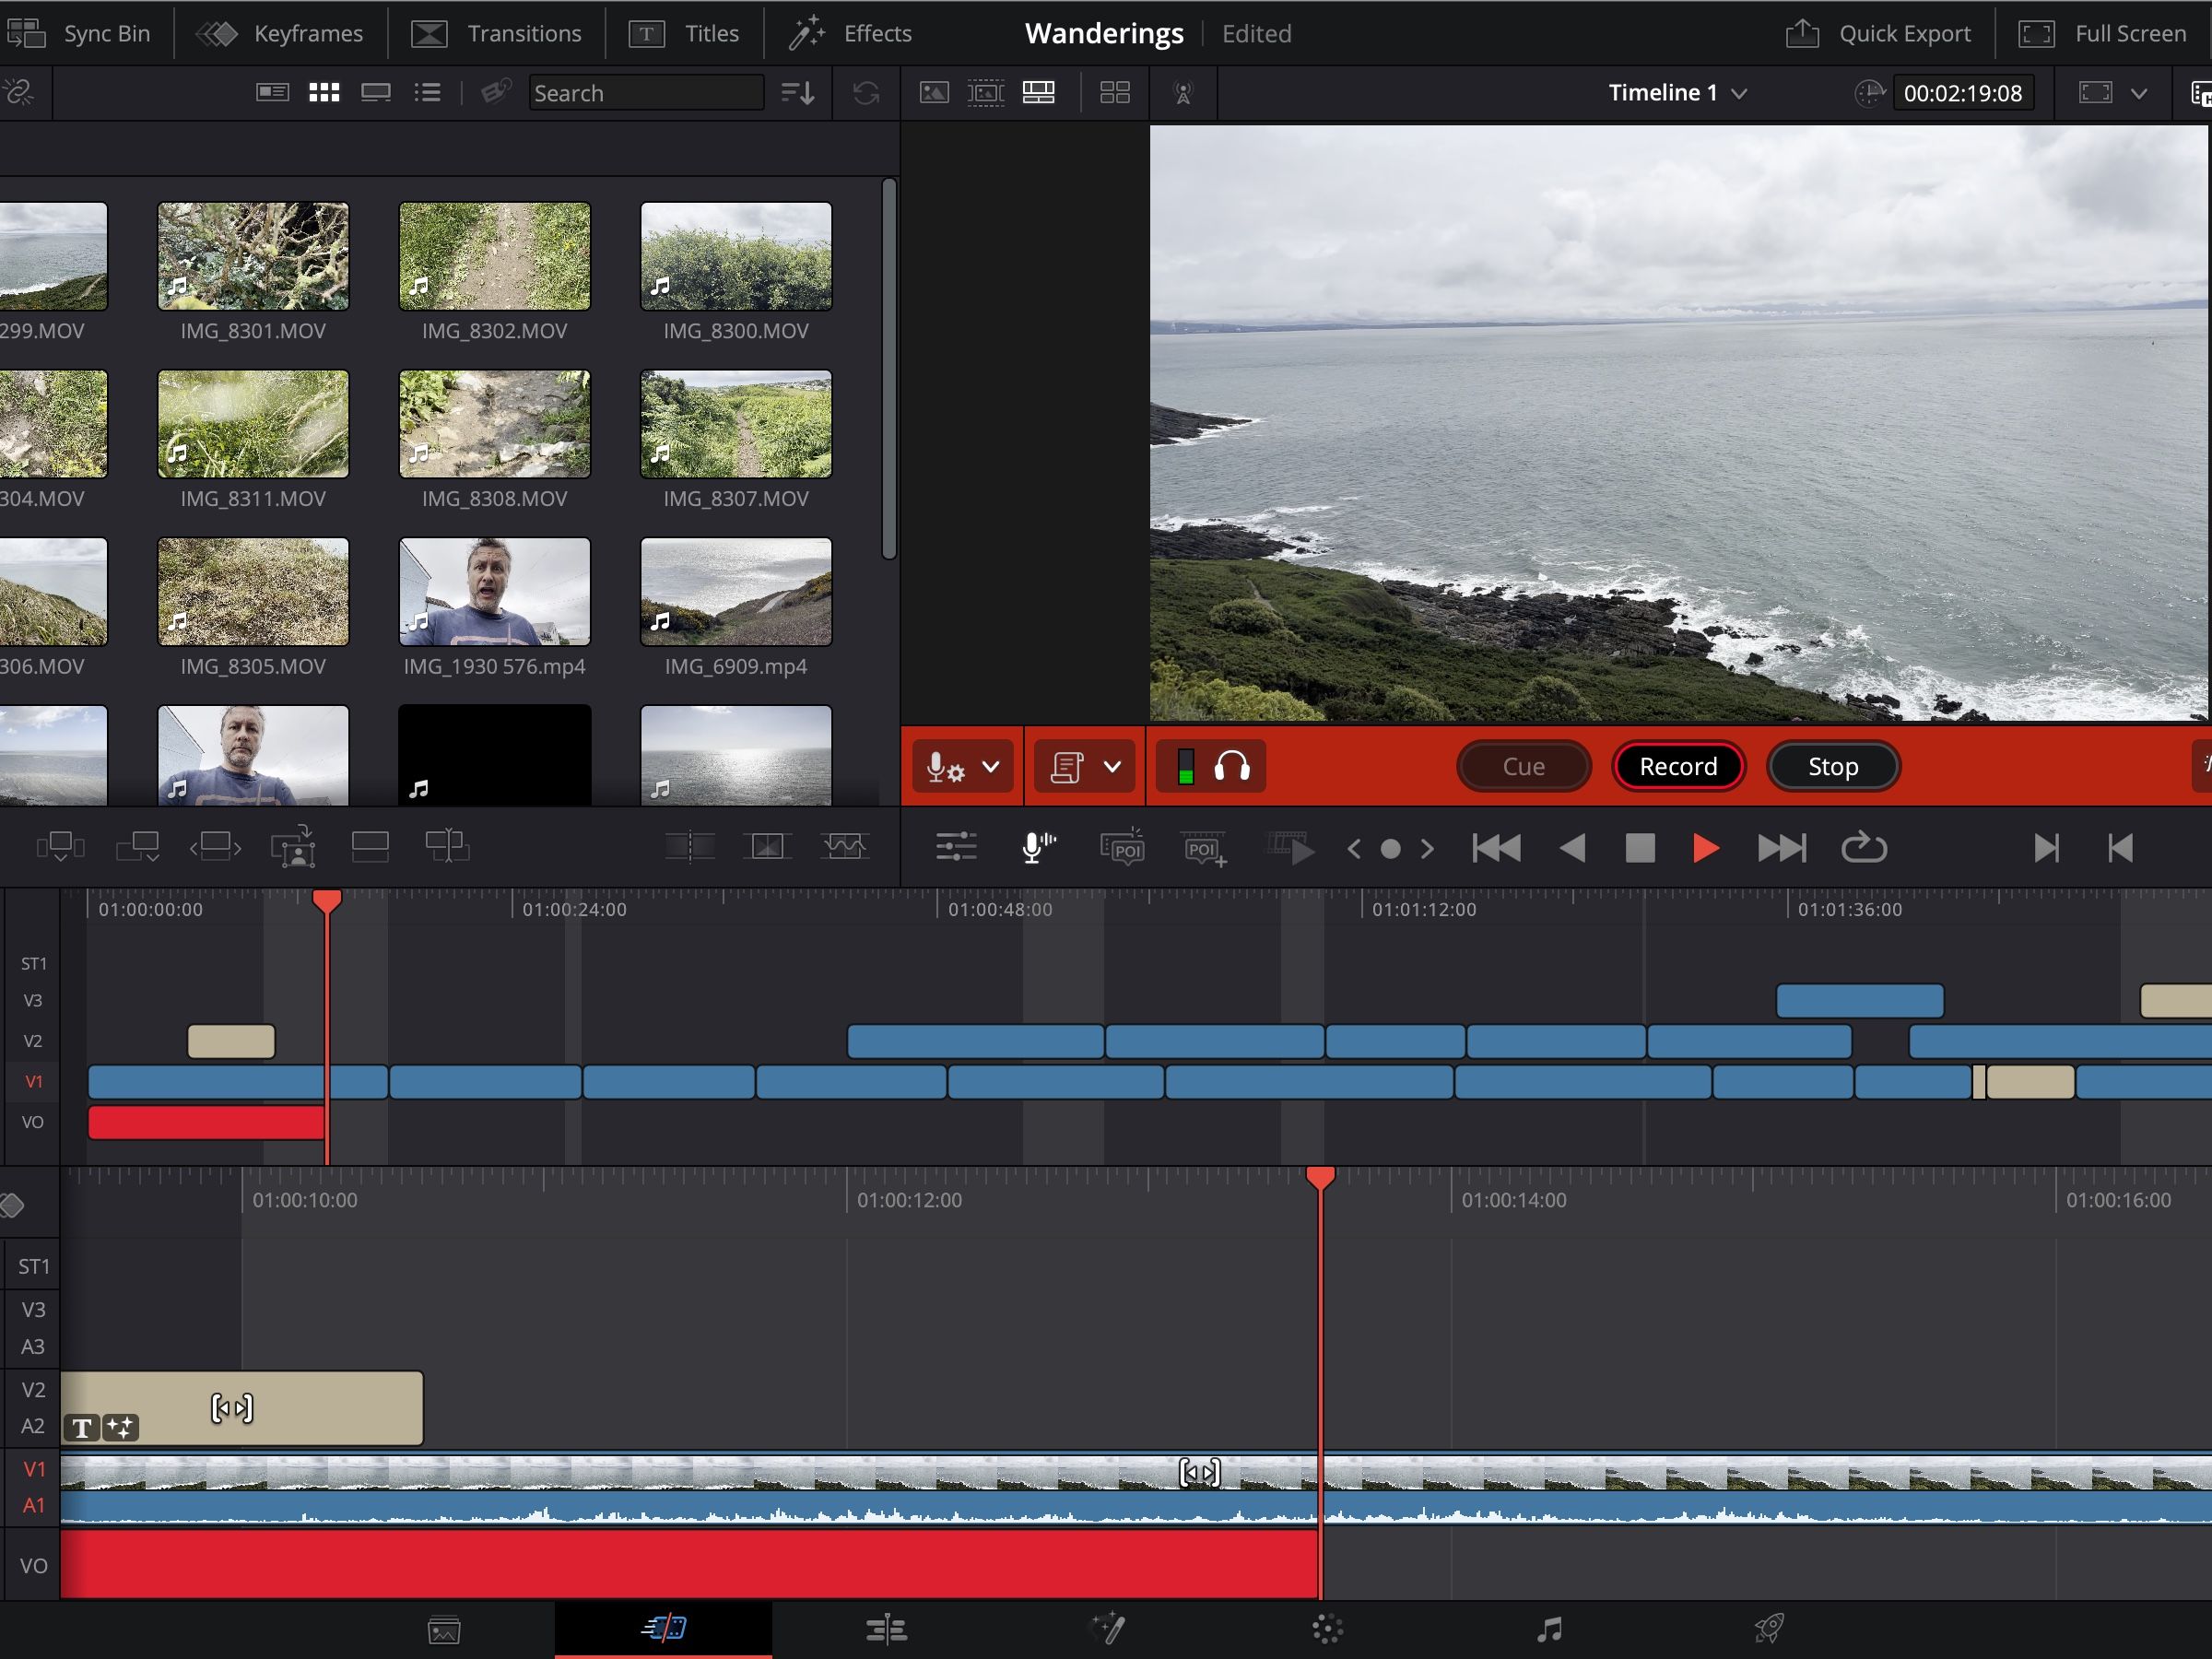Open the timeline tools adjustment icon
The height and width of the screenshot is (1659, 2212).
click(956, 847)
